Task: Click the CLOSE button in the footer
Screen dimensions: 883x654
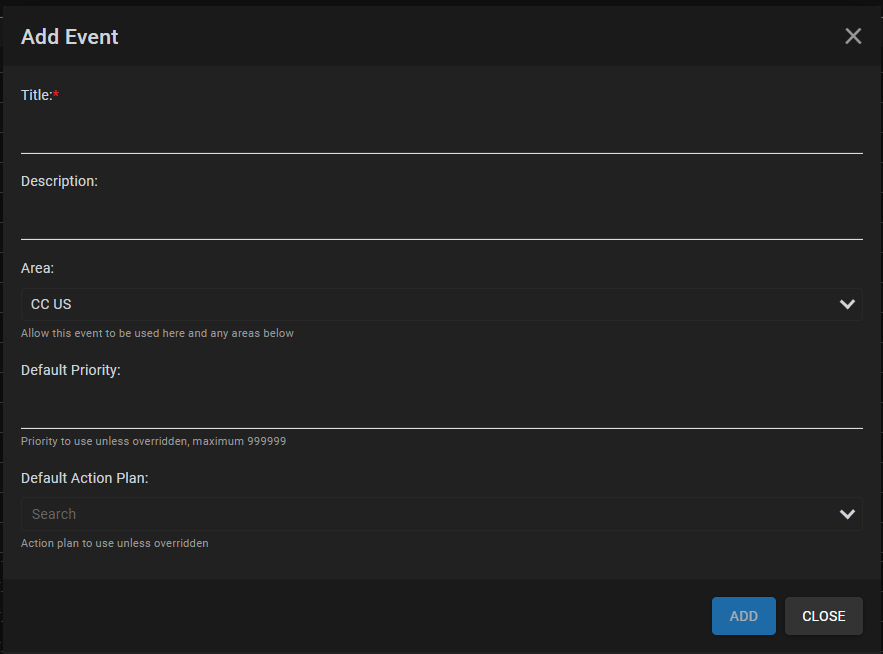Action: click(823, 616)
